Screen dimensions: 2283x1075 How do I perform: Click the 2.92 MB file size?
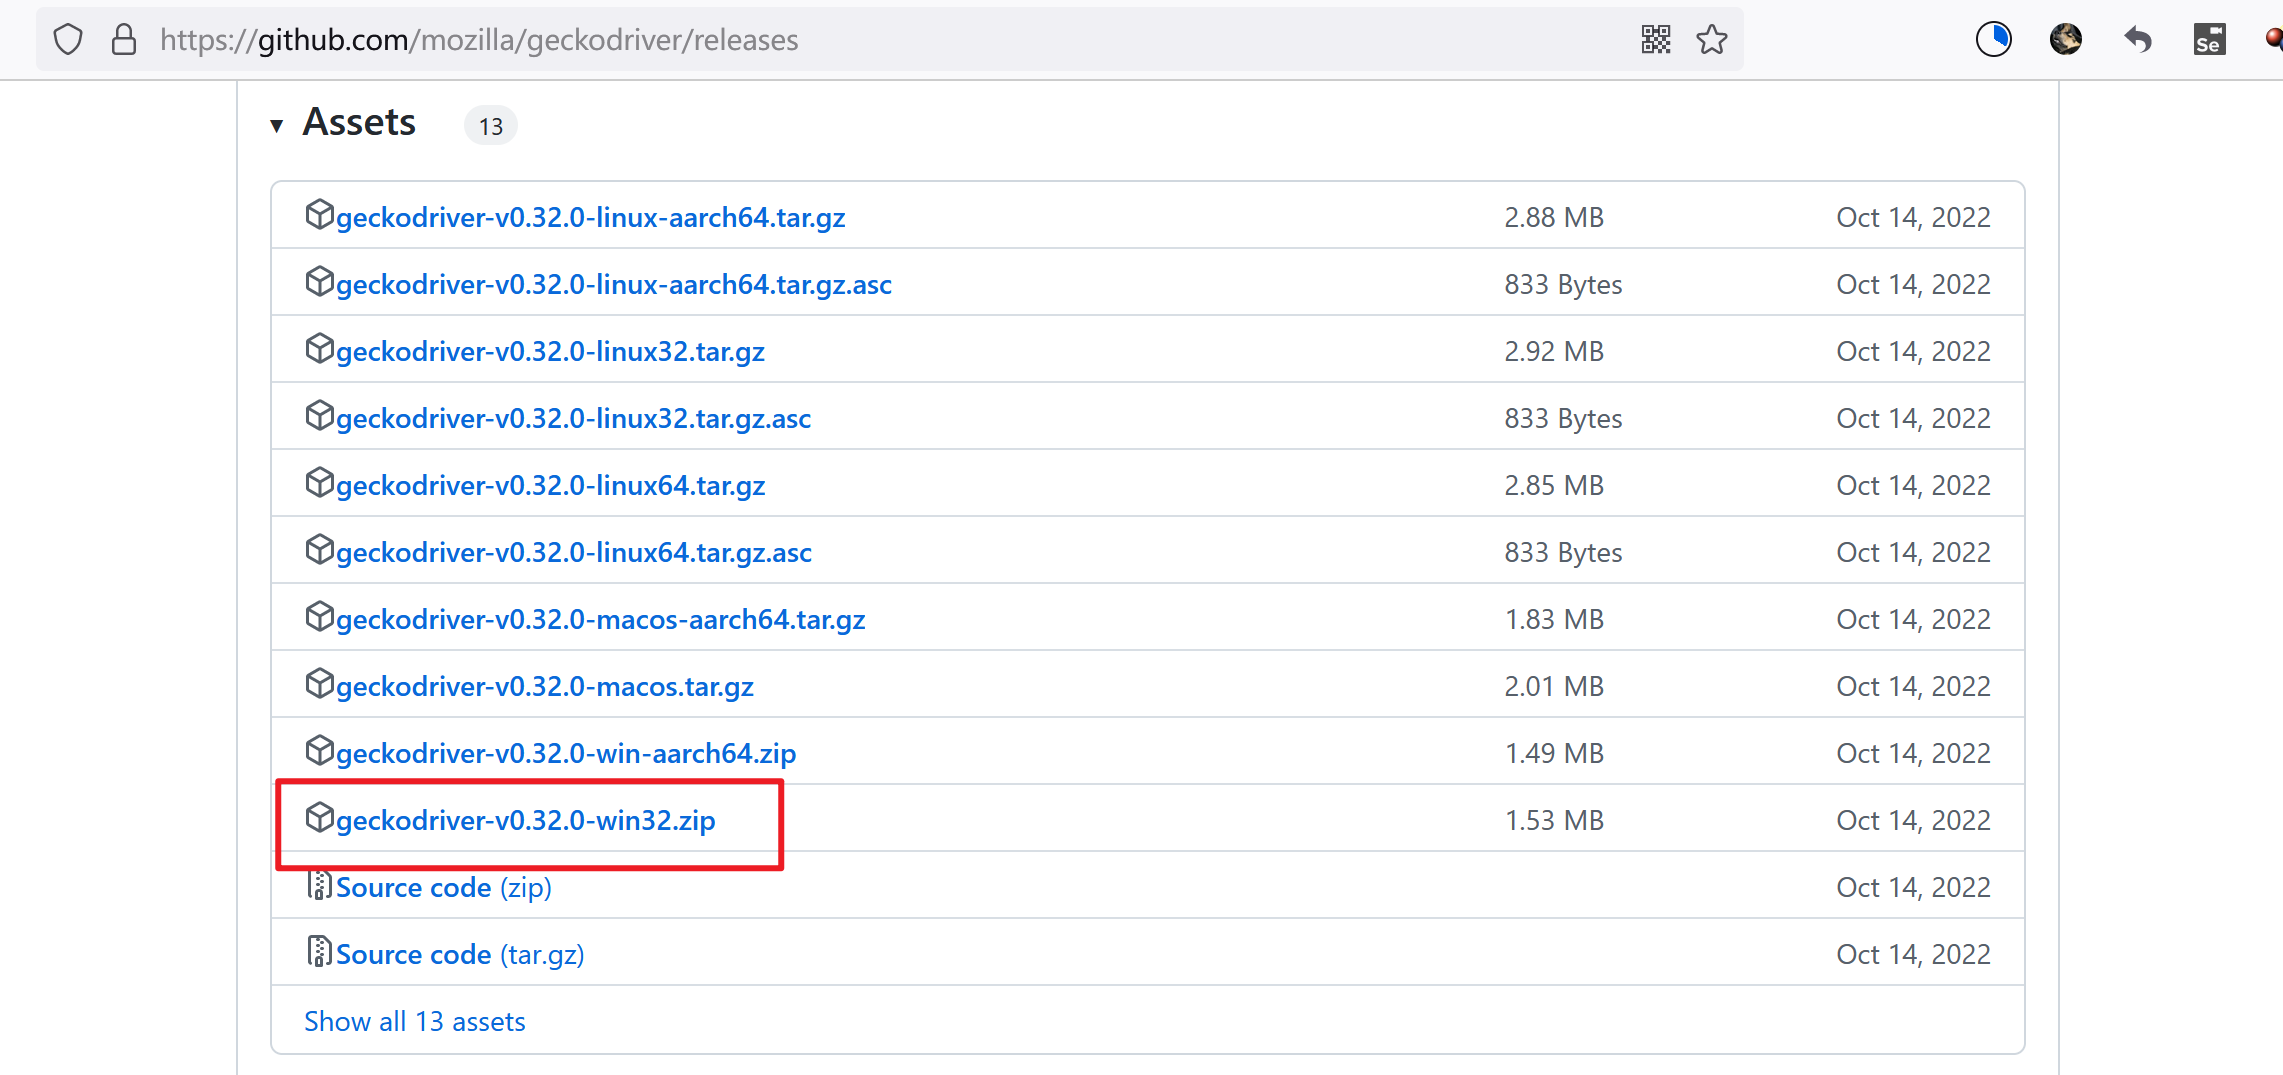pyautogui.click(x=1554, y=351)
